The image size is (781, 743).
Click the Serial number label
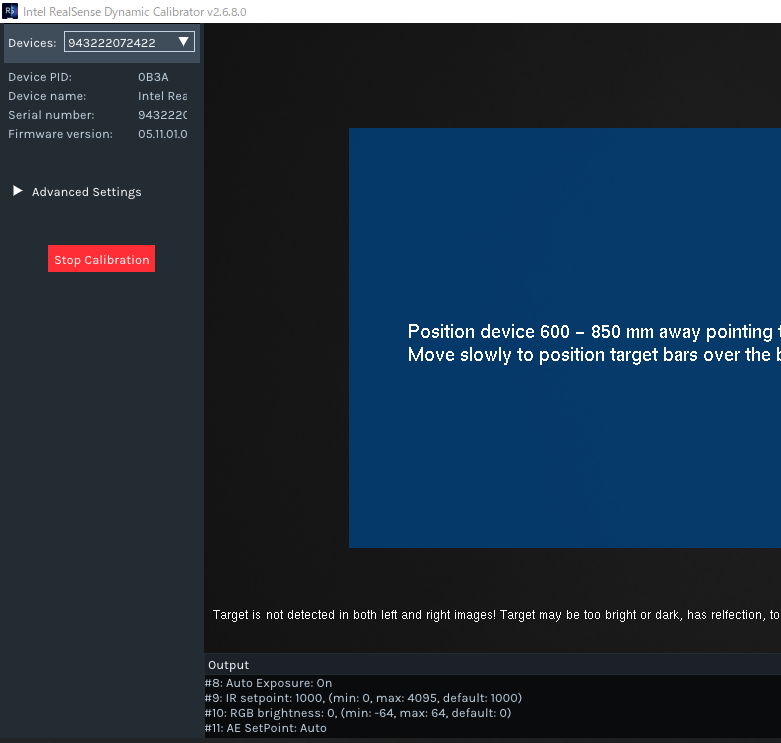coord(51,115)
